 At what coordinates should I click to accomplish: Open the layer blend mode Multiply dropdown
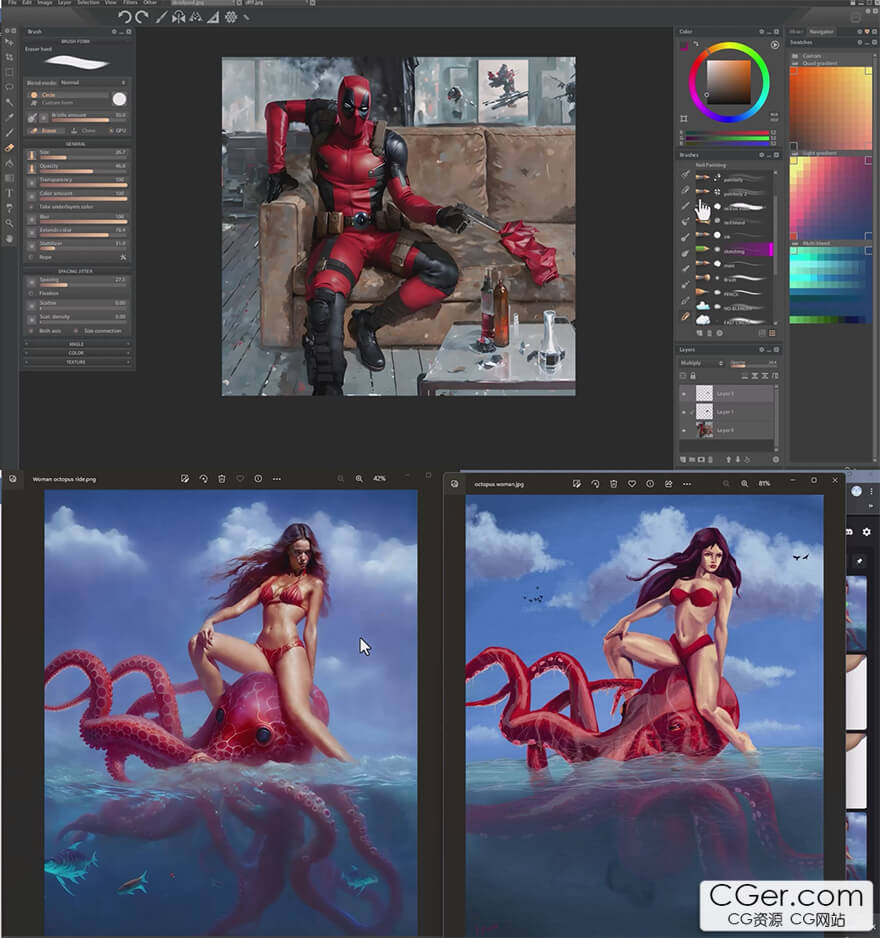[702, 363]
